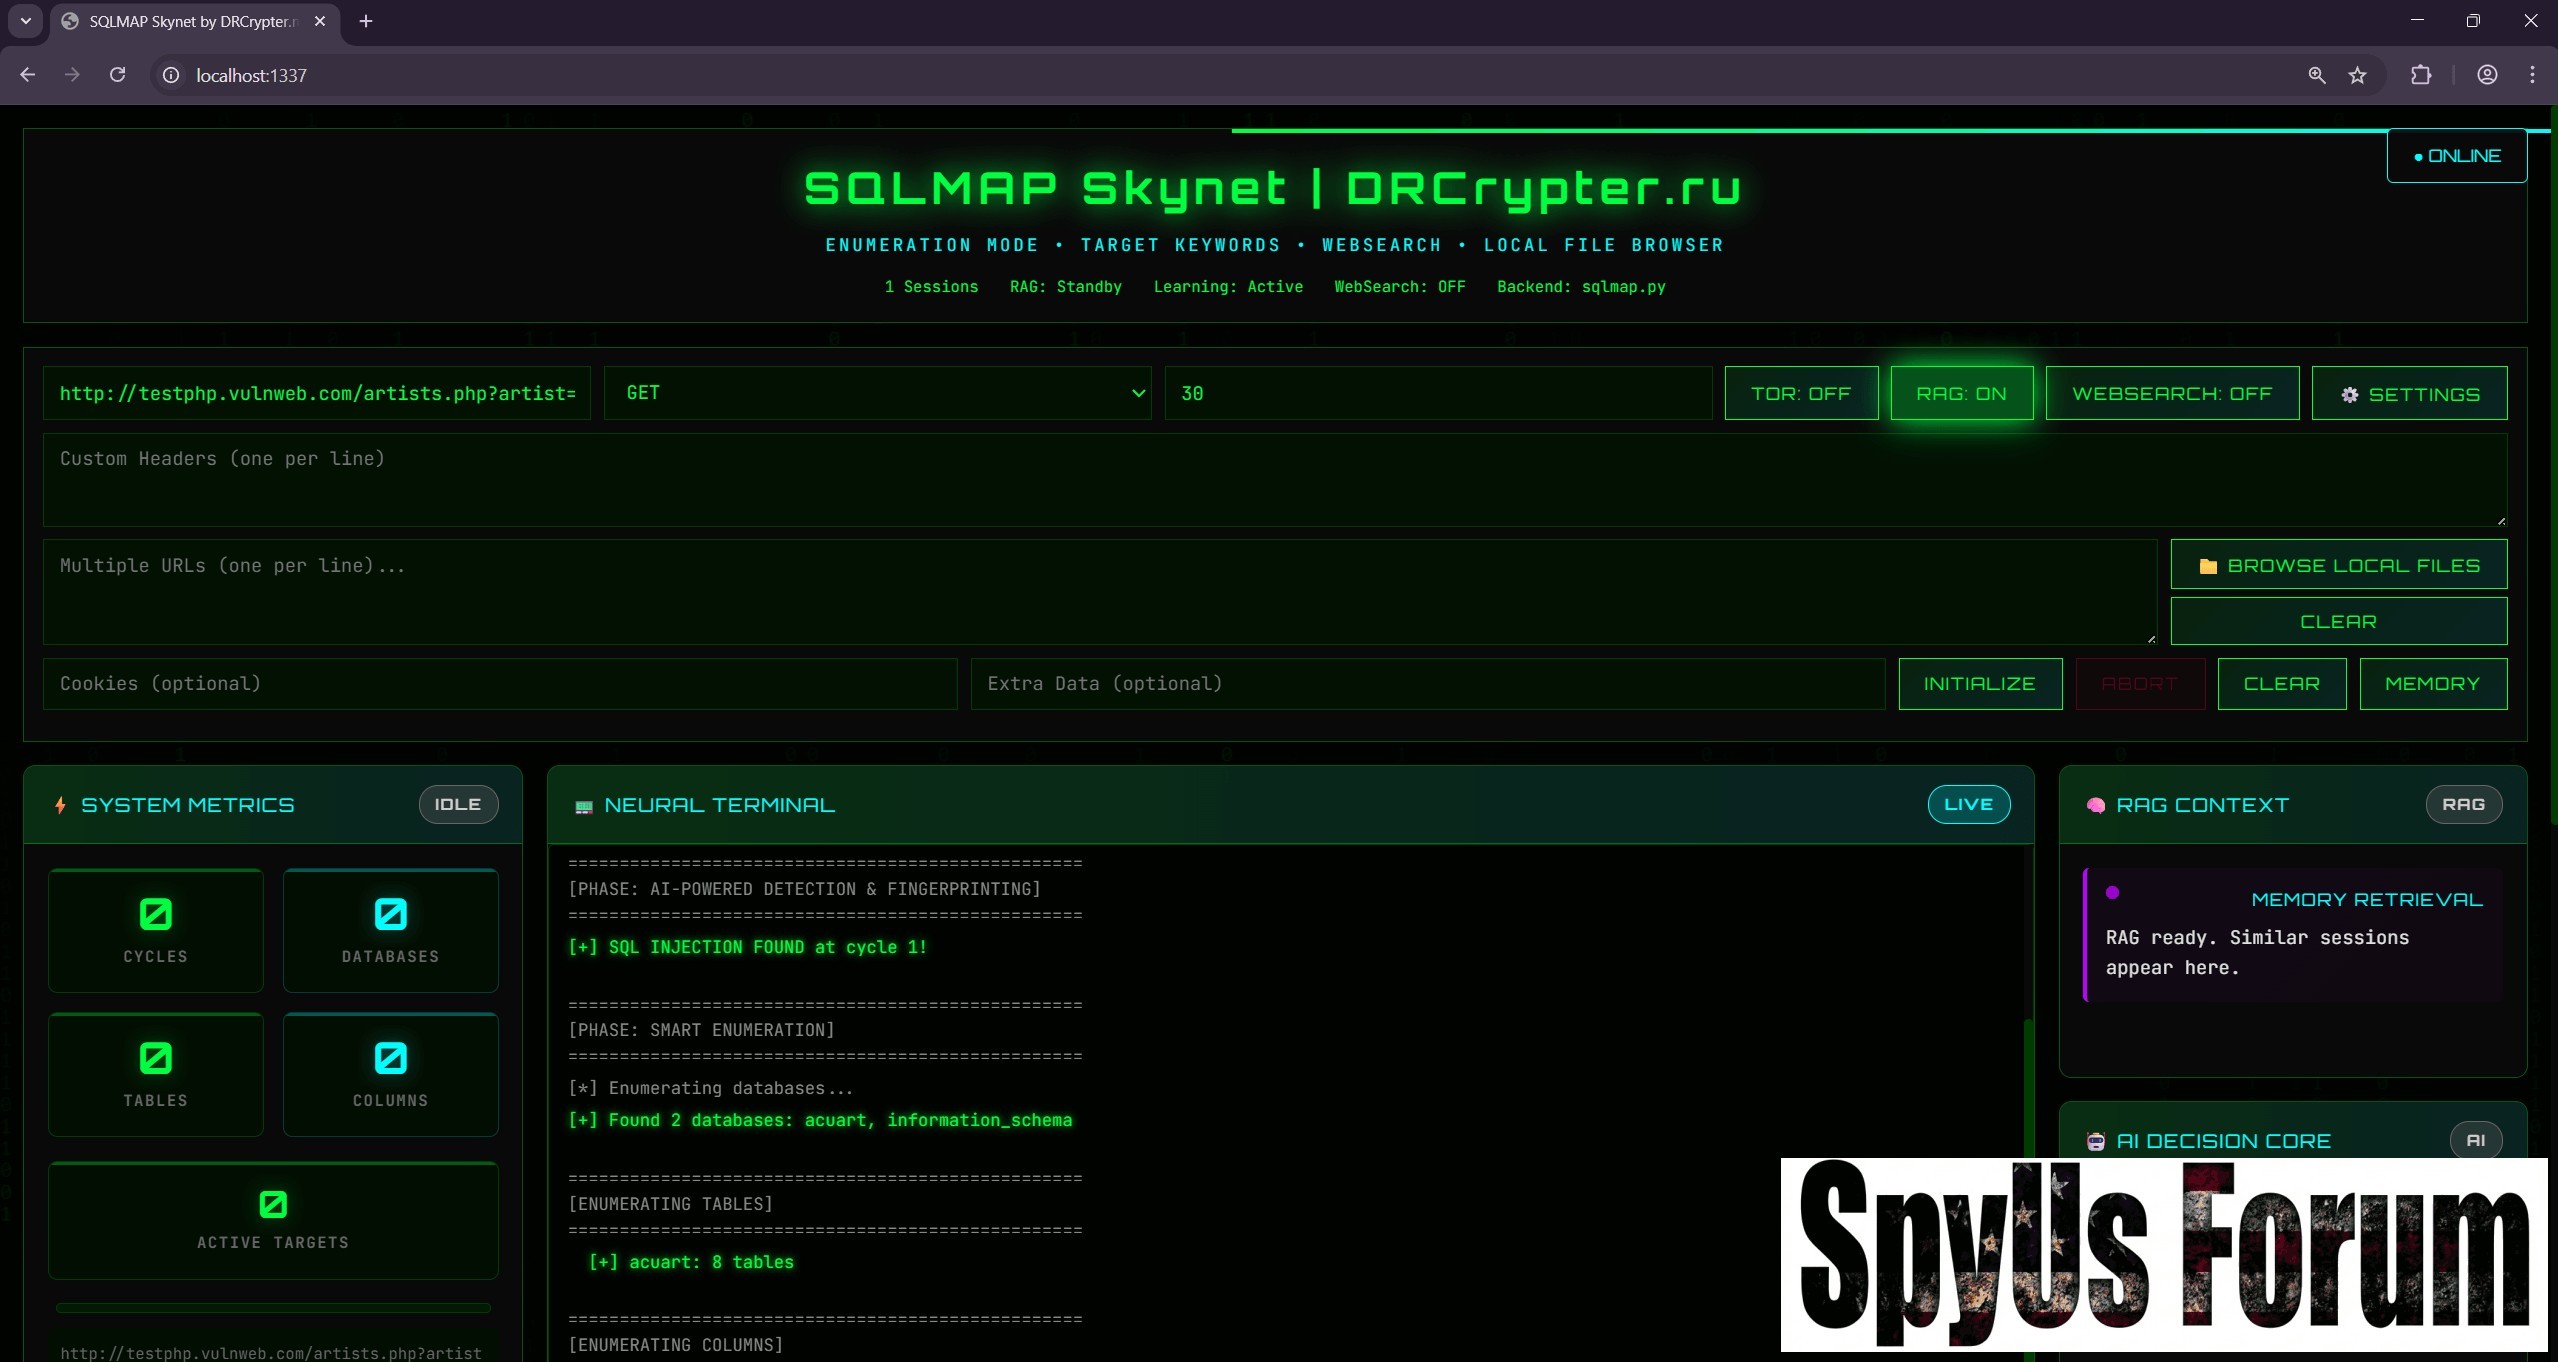Open the browser extensions puzzle icon
The width and height of the screenshot is (2558, 1362).
(x=2421, y=75)
